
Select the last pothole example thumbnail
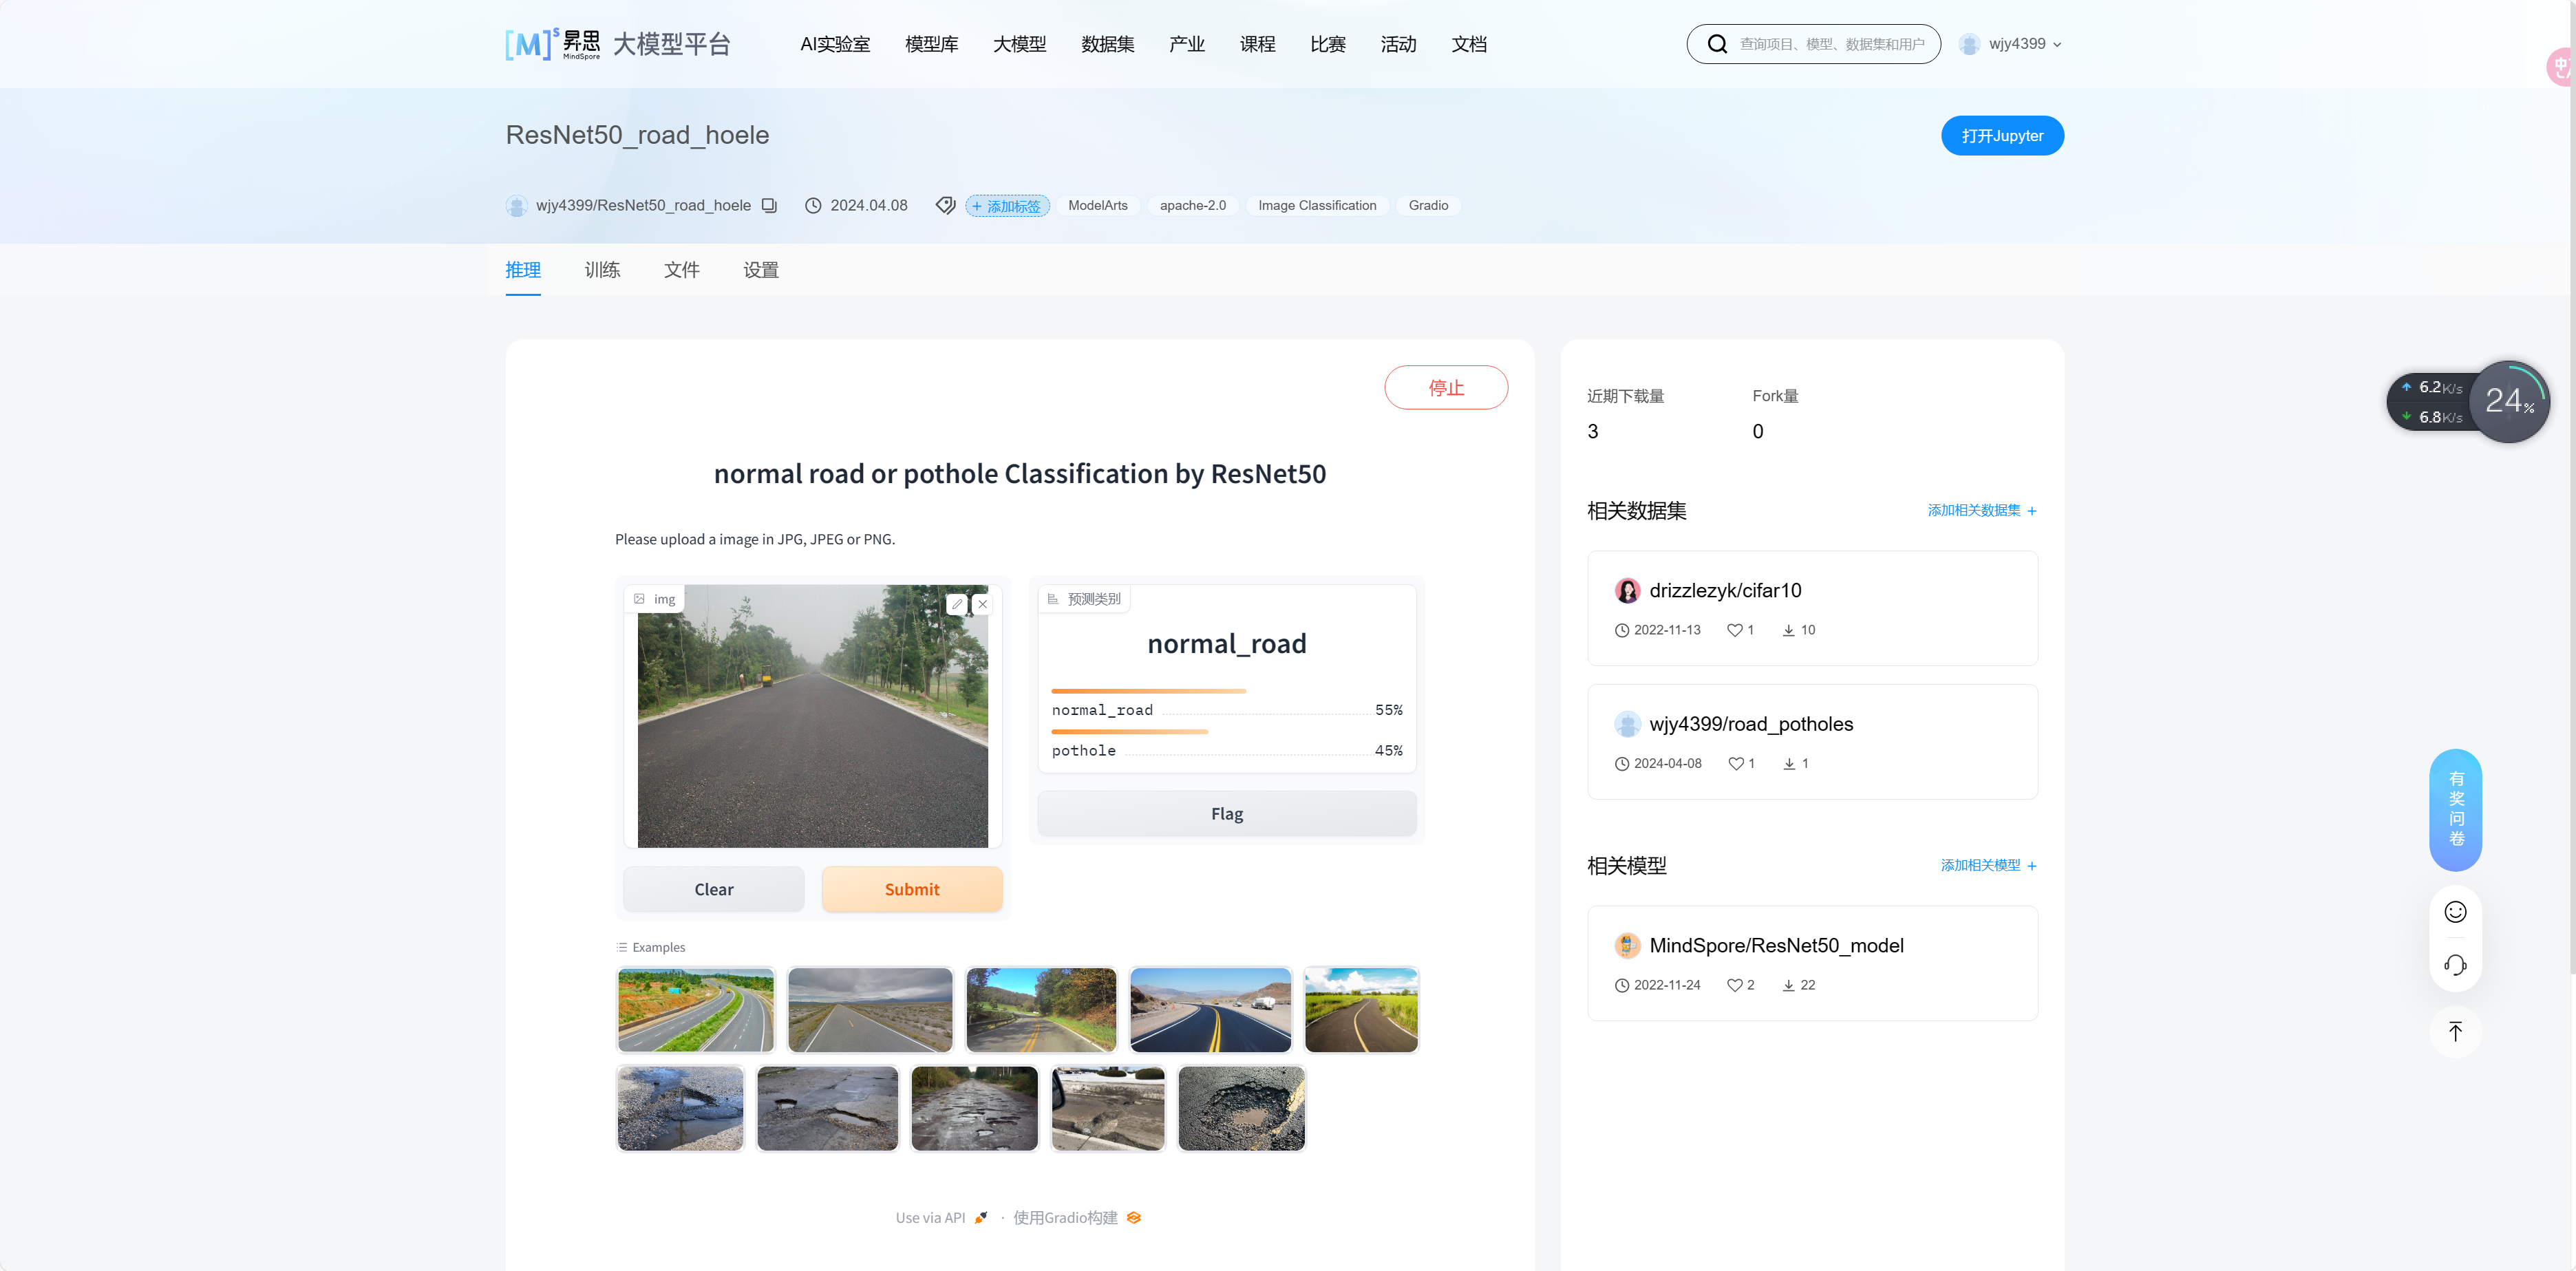[1241, 1108]
